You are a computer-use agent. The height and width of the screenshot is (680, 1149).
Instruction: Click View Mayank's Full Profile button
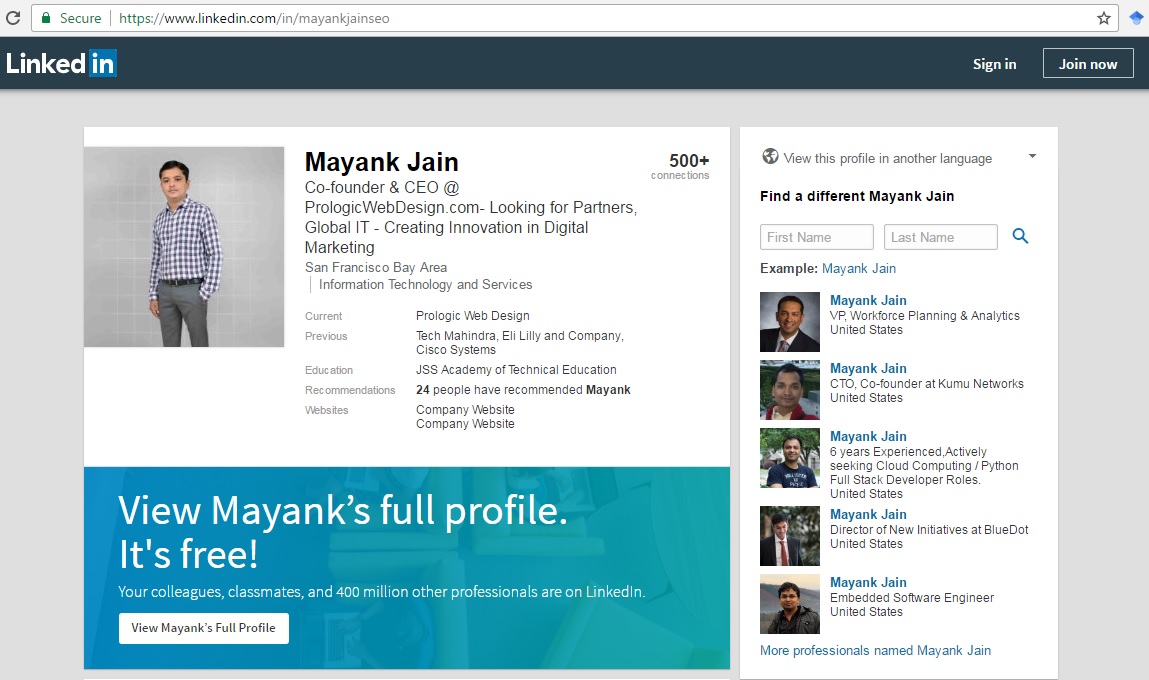(203, 628)
